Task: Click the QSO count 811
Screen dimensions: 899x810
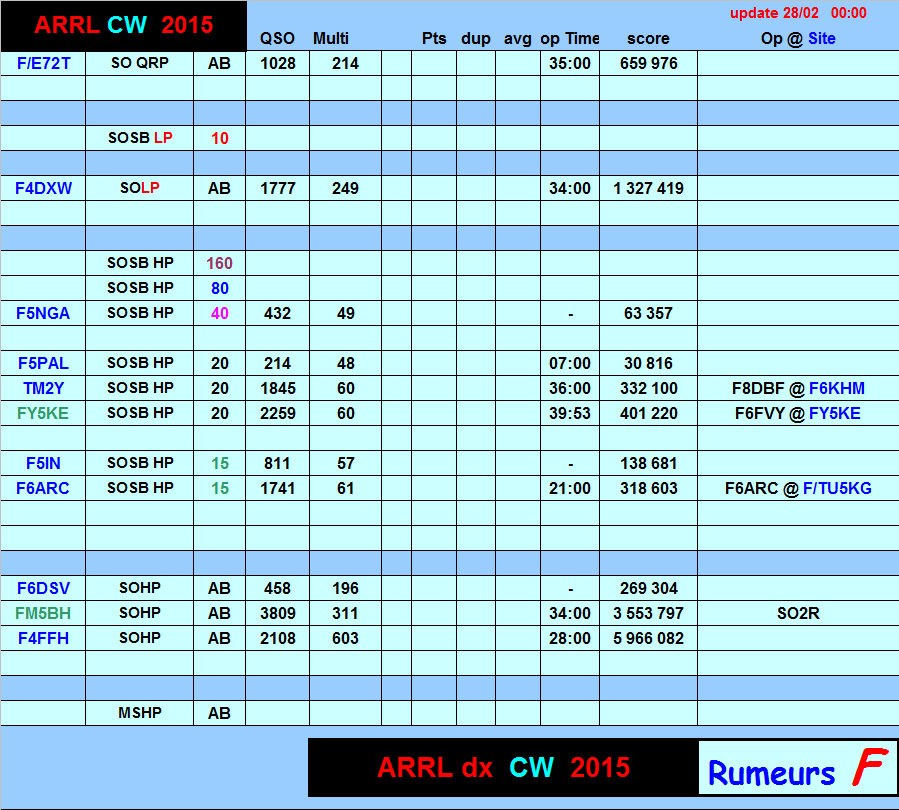Action: pos(277,463)
